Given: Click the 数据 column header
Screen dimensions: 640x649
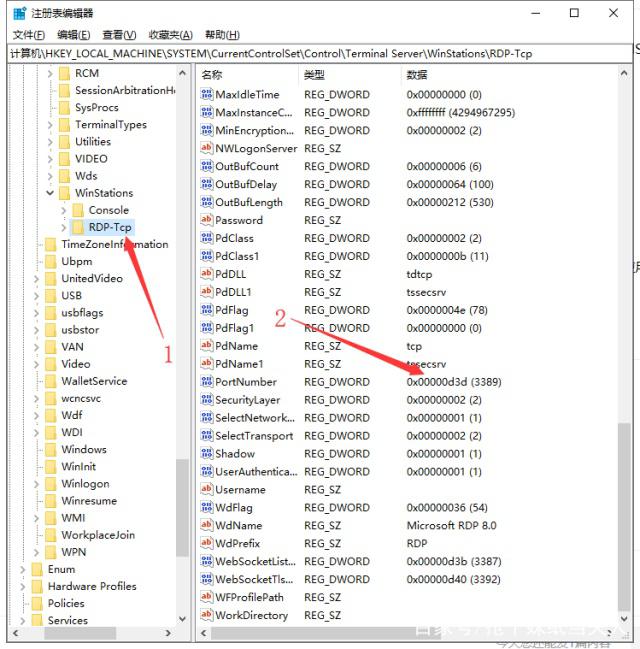Looking at the screenshot, I should click(417, 75).
